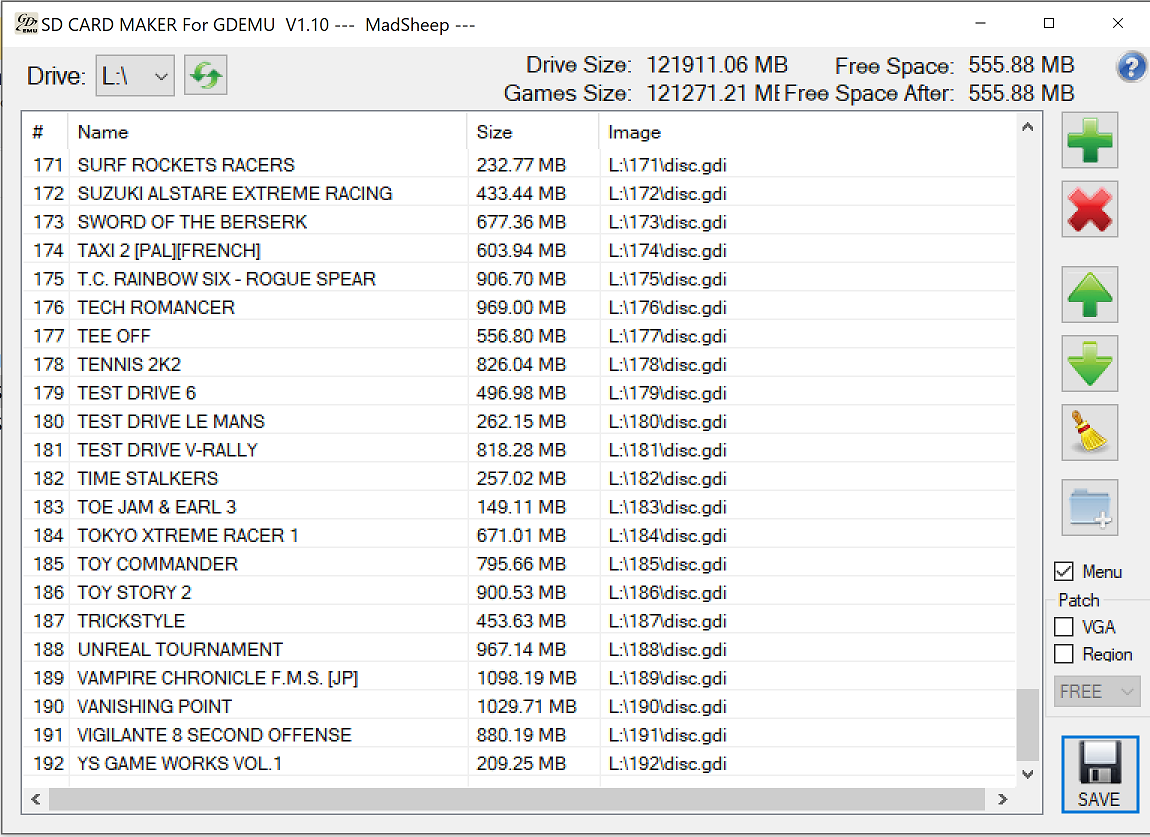Enable the Region patch checkbox
1150x837 pixels.
point(1064,654)
